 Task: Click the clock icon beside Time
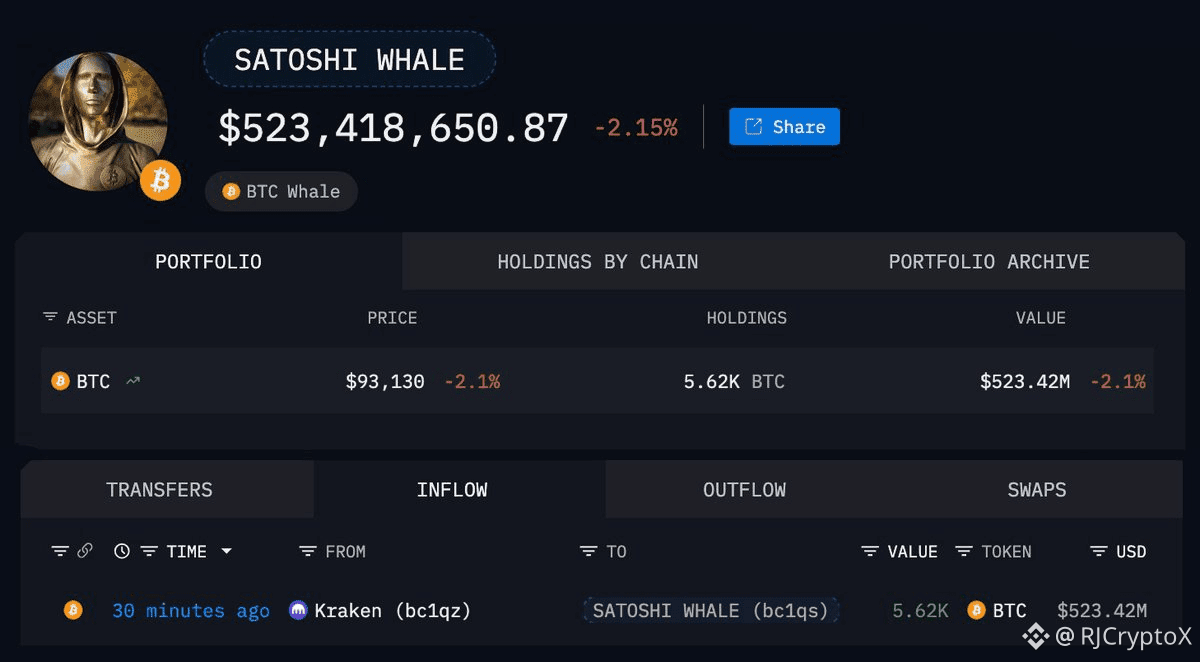[x=122, y=551]
